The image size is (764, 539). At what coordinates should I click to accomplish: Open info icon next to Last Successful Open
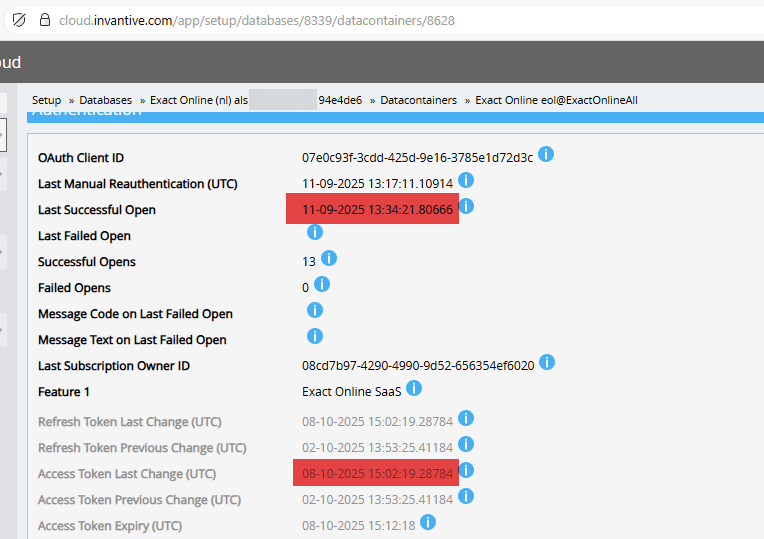point(466,207)
